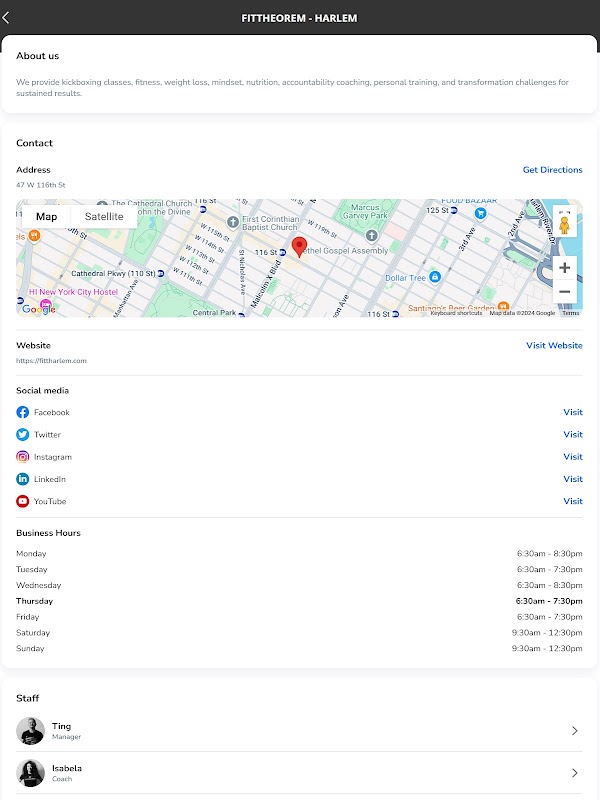This screenshot has height=800, width=600.
Task: Click Get Directions link
Action: point(553,170)
